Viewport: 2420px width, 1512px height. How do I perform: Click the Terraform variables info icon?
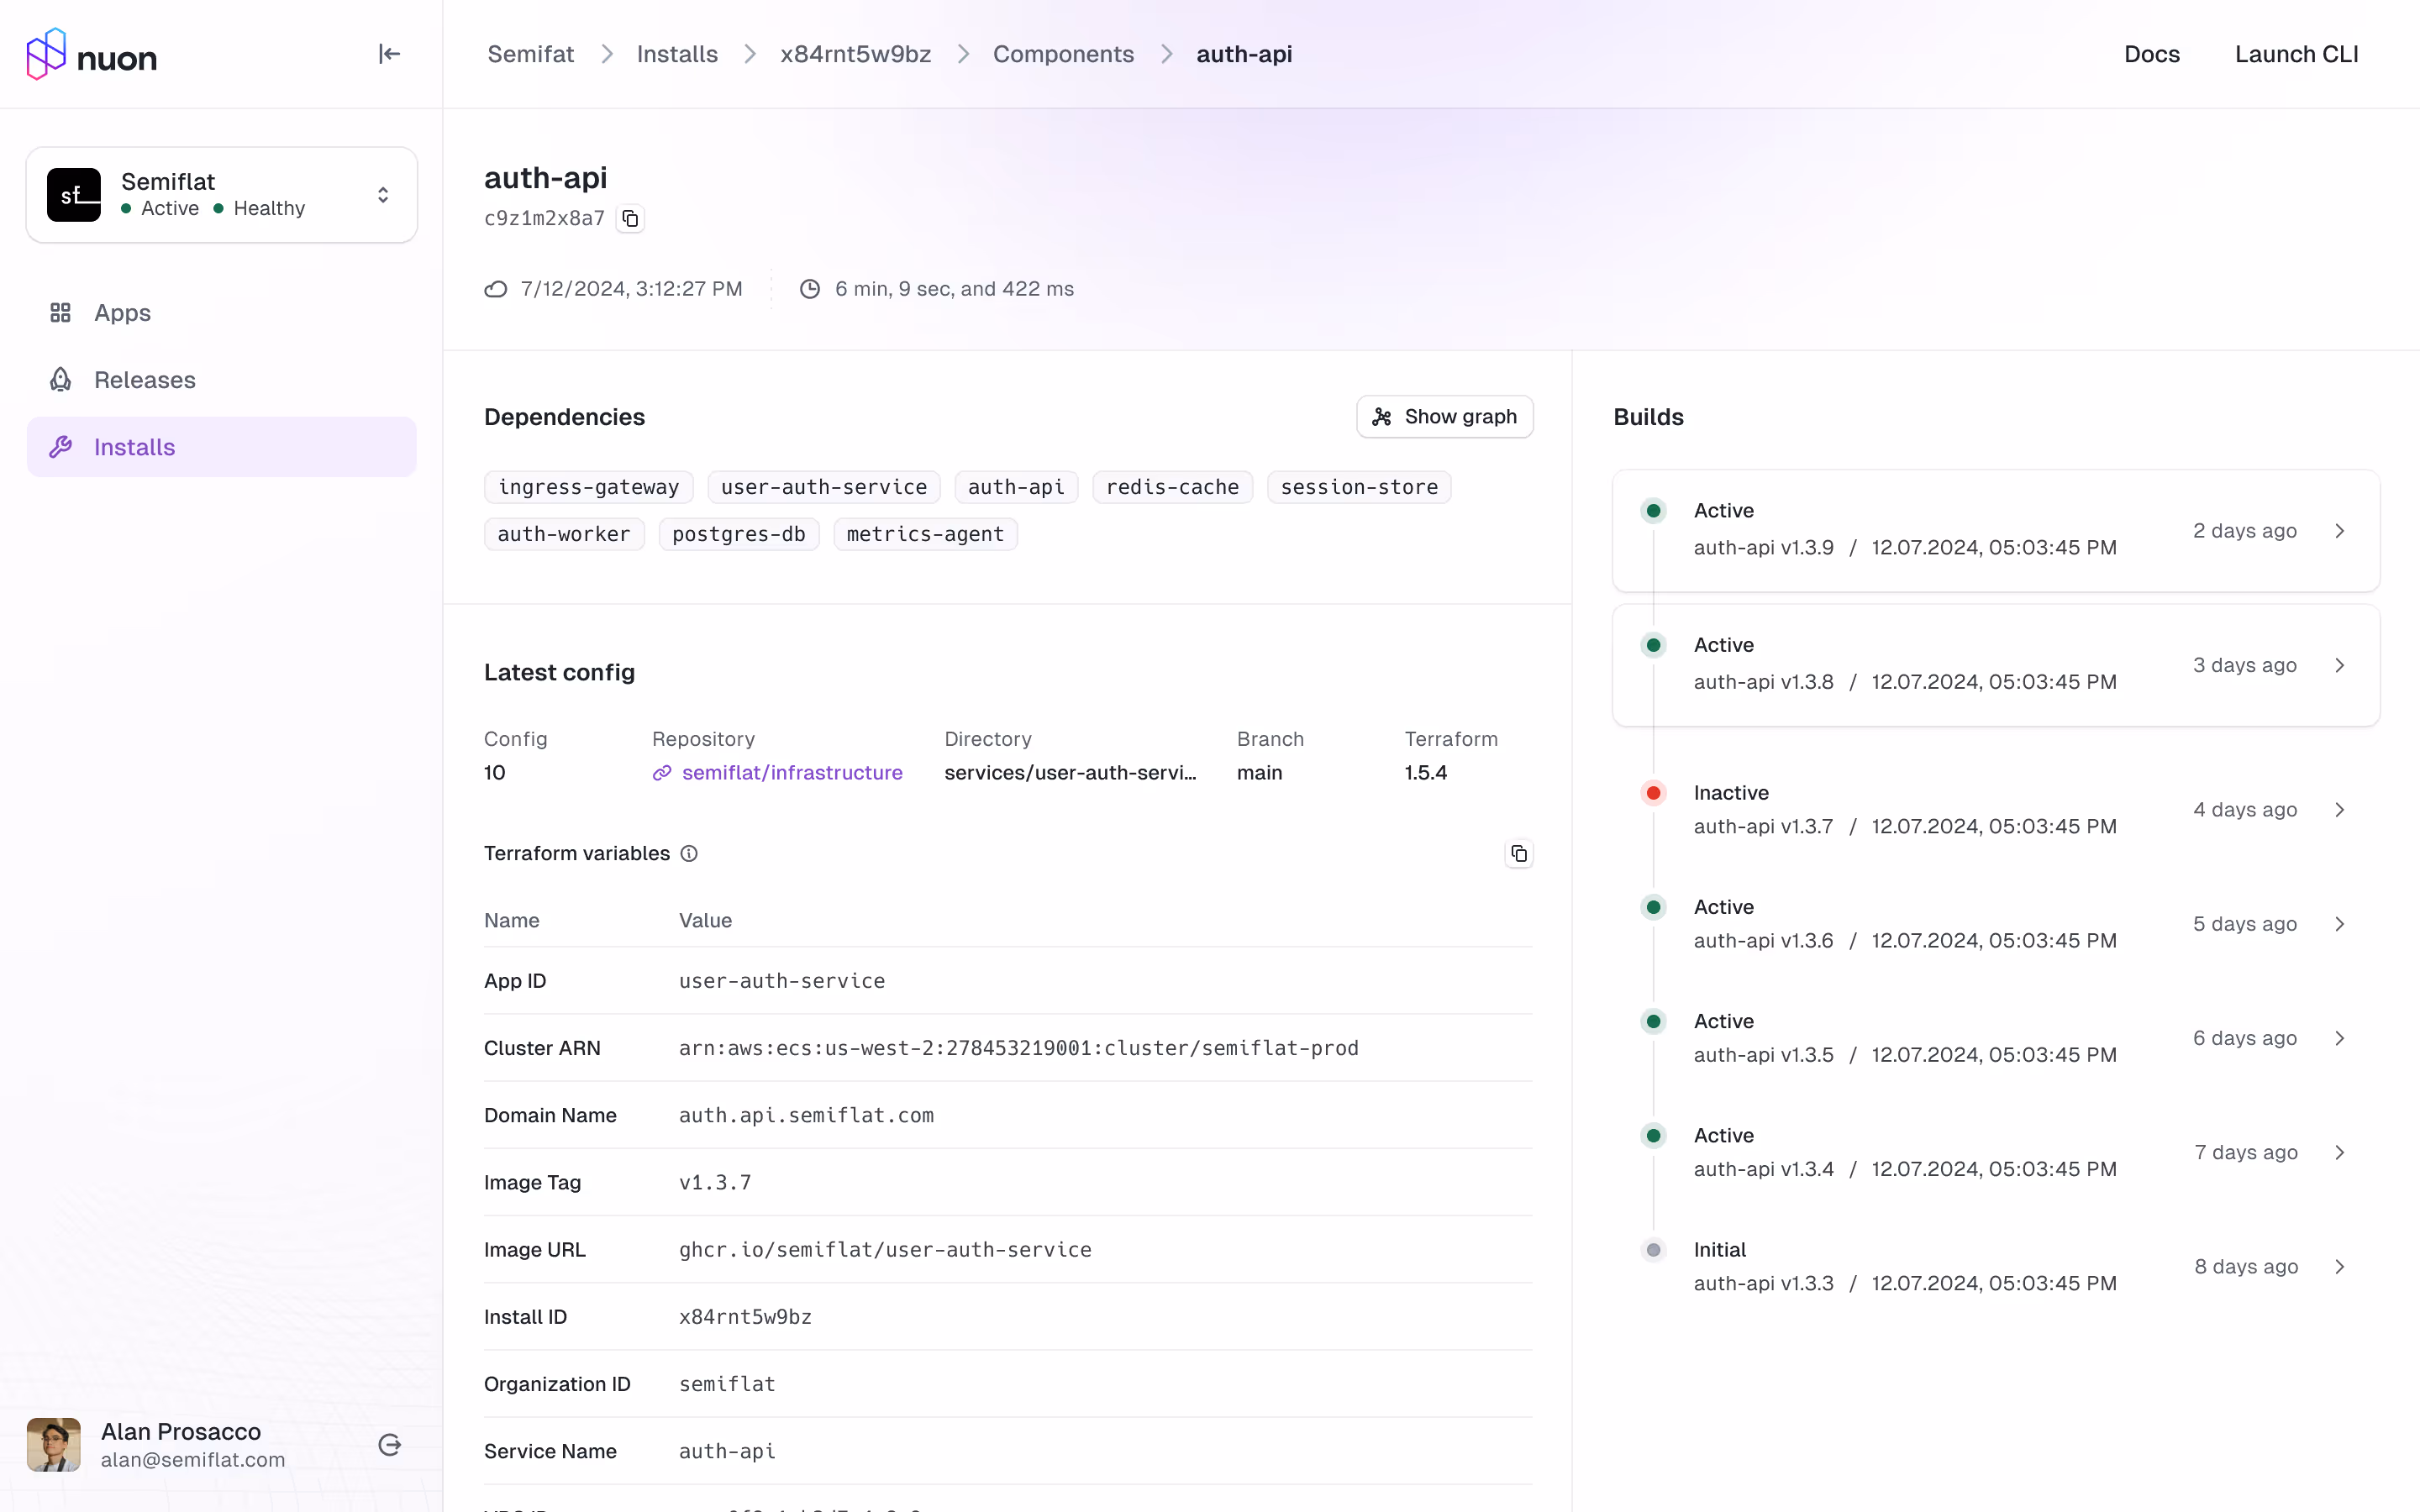click(x=689, y=853)
